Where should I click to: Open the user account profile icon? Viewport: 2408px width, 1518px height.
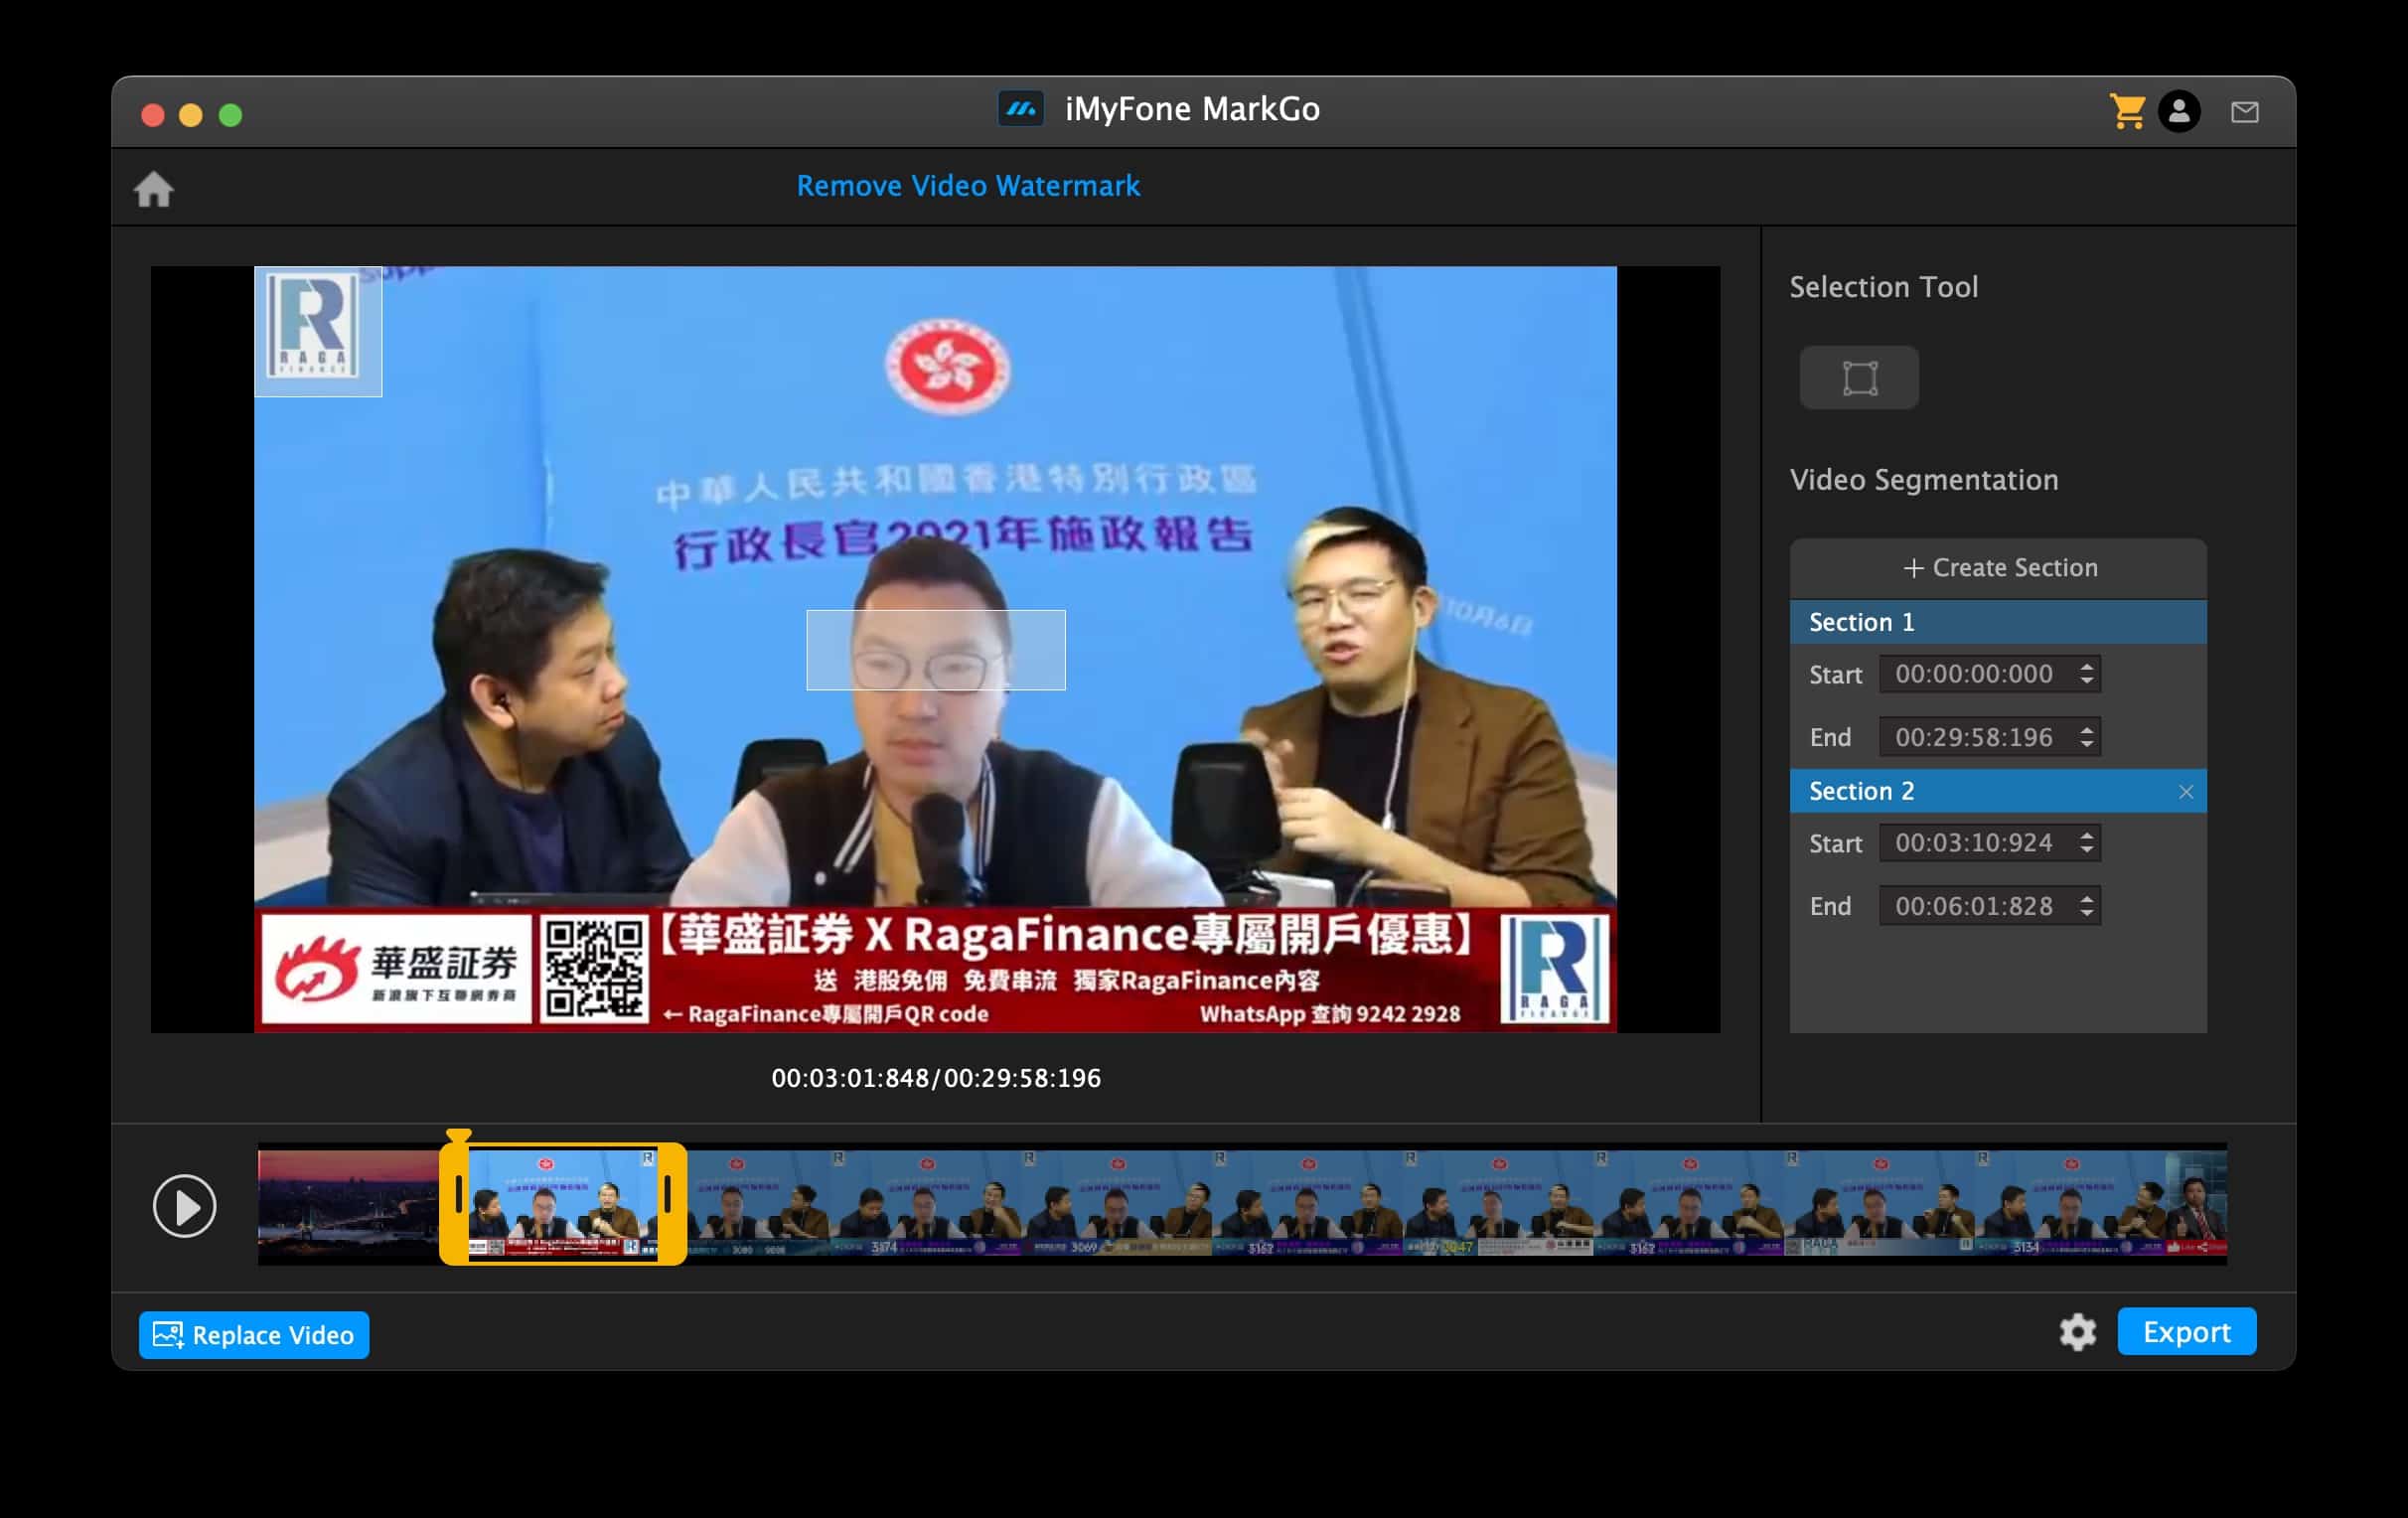coord(2179,111)
